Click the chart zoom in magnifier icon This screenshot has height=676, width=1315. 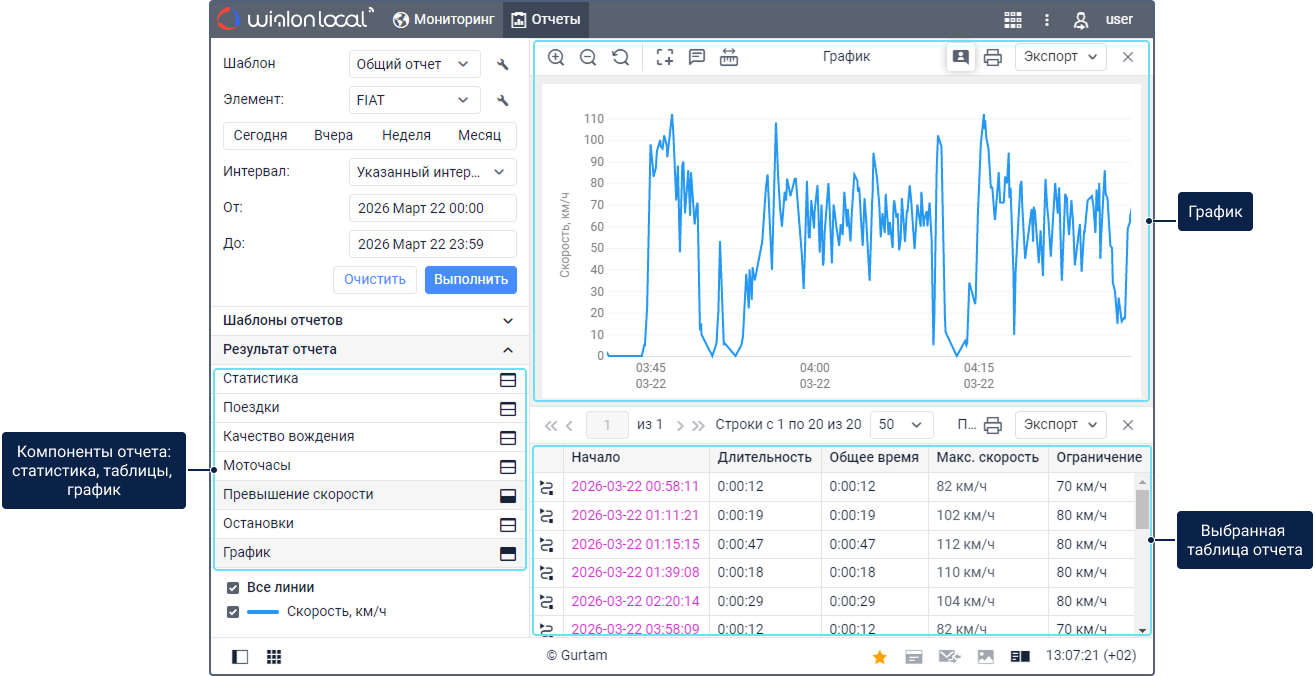[x=556, y=57]
